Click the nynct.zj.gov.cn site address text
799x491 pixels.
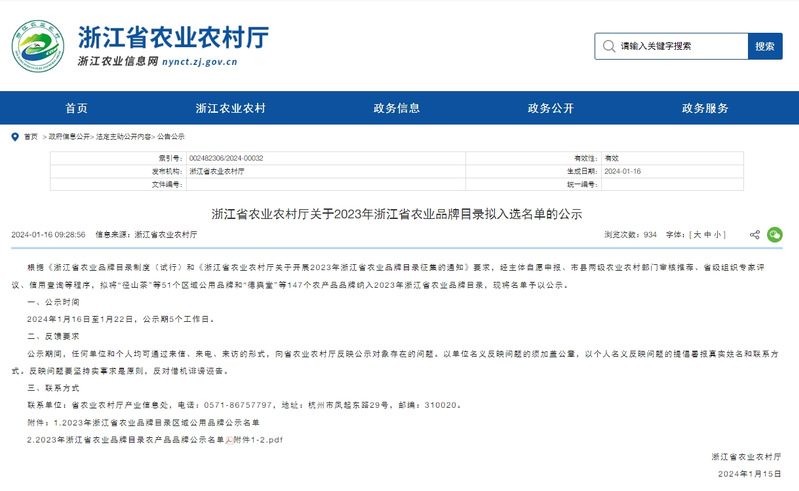(x=200, y=62)
